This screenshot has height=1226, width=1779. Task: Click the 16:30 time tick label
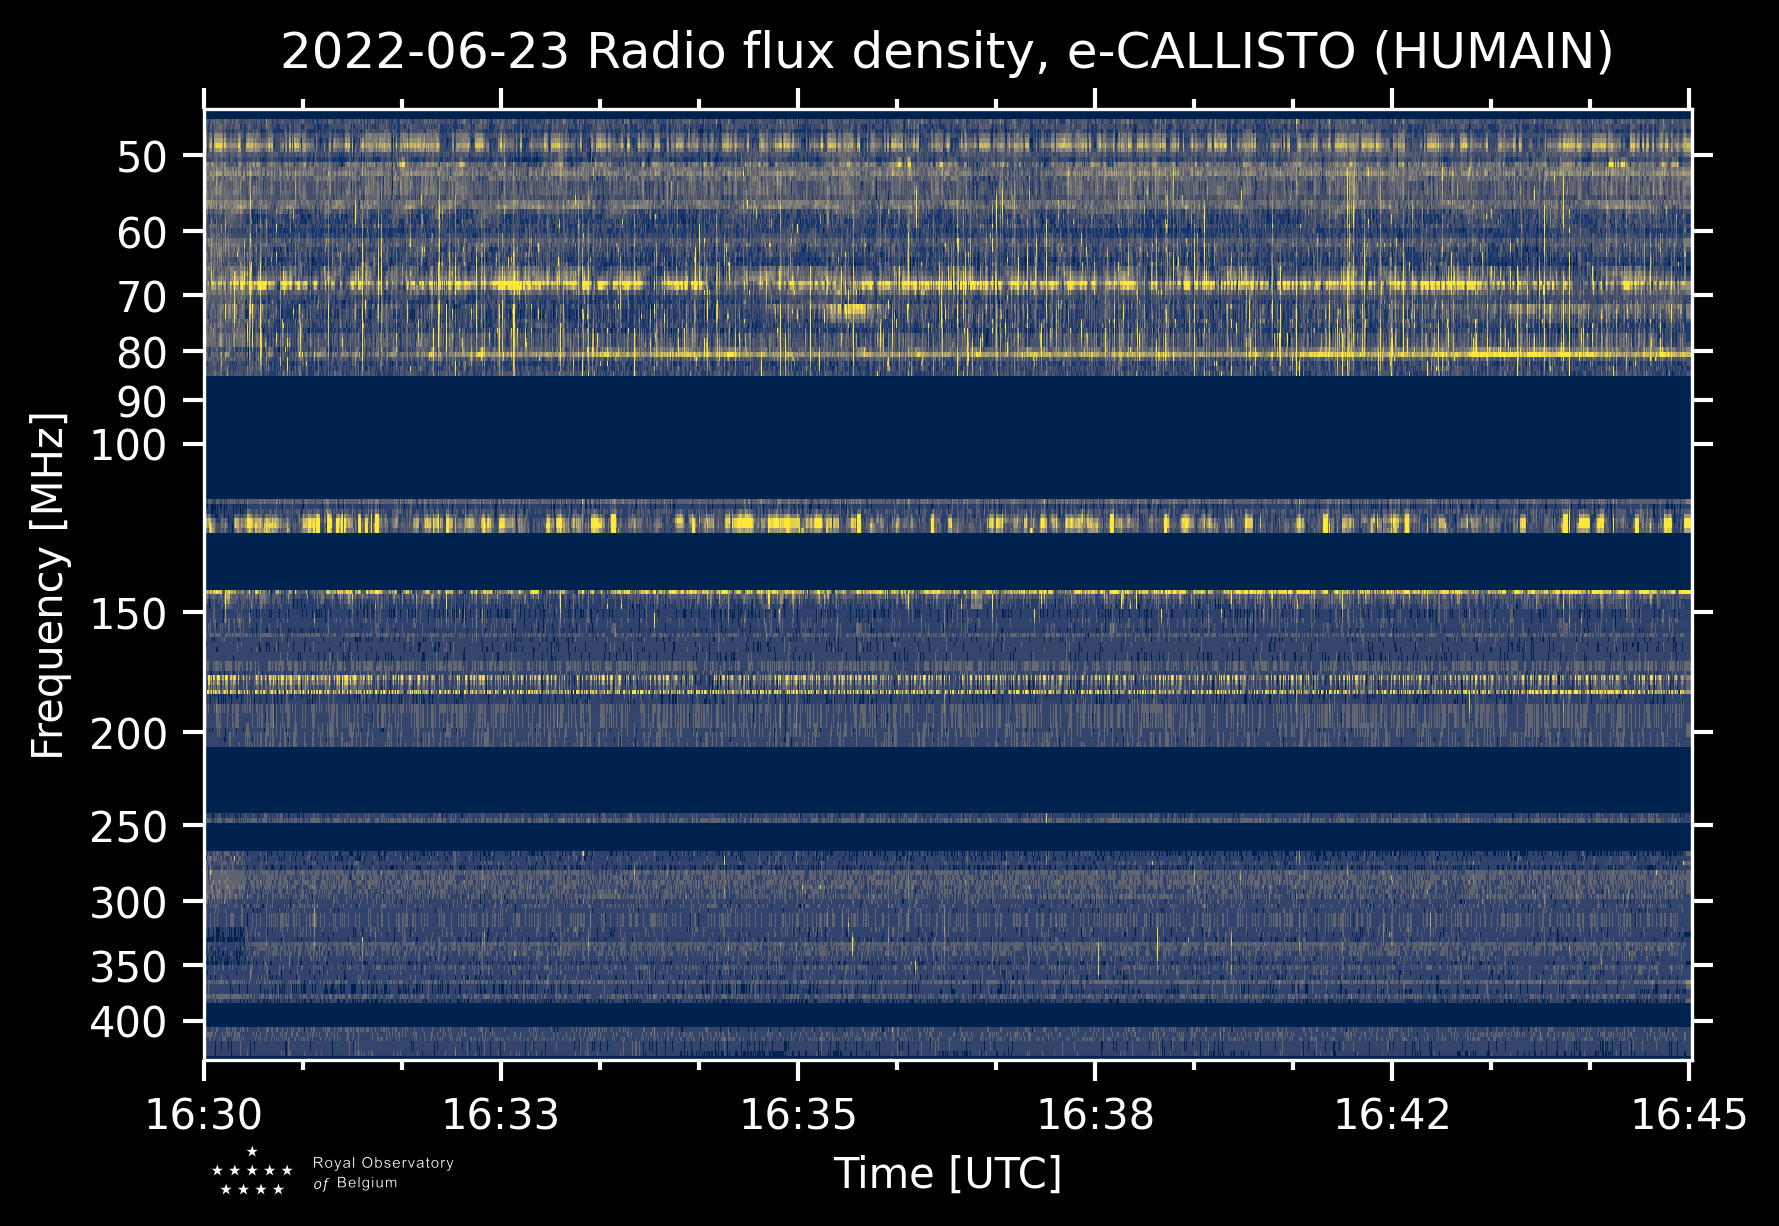point(204,1114)
